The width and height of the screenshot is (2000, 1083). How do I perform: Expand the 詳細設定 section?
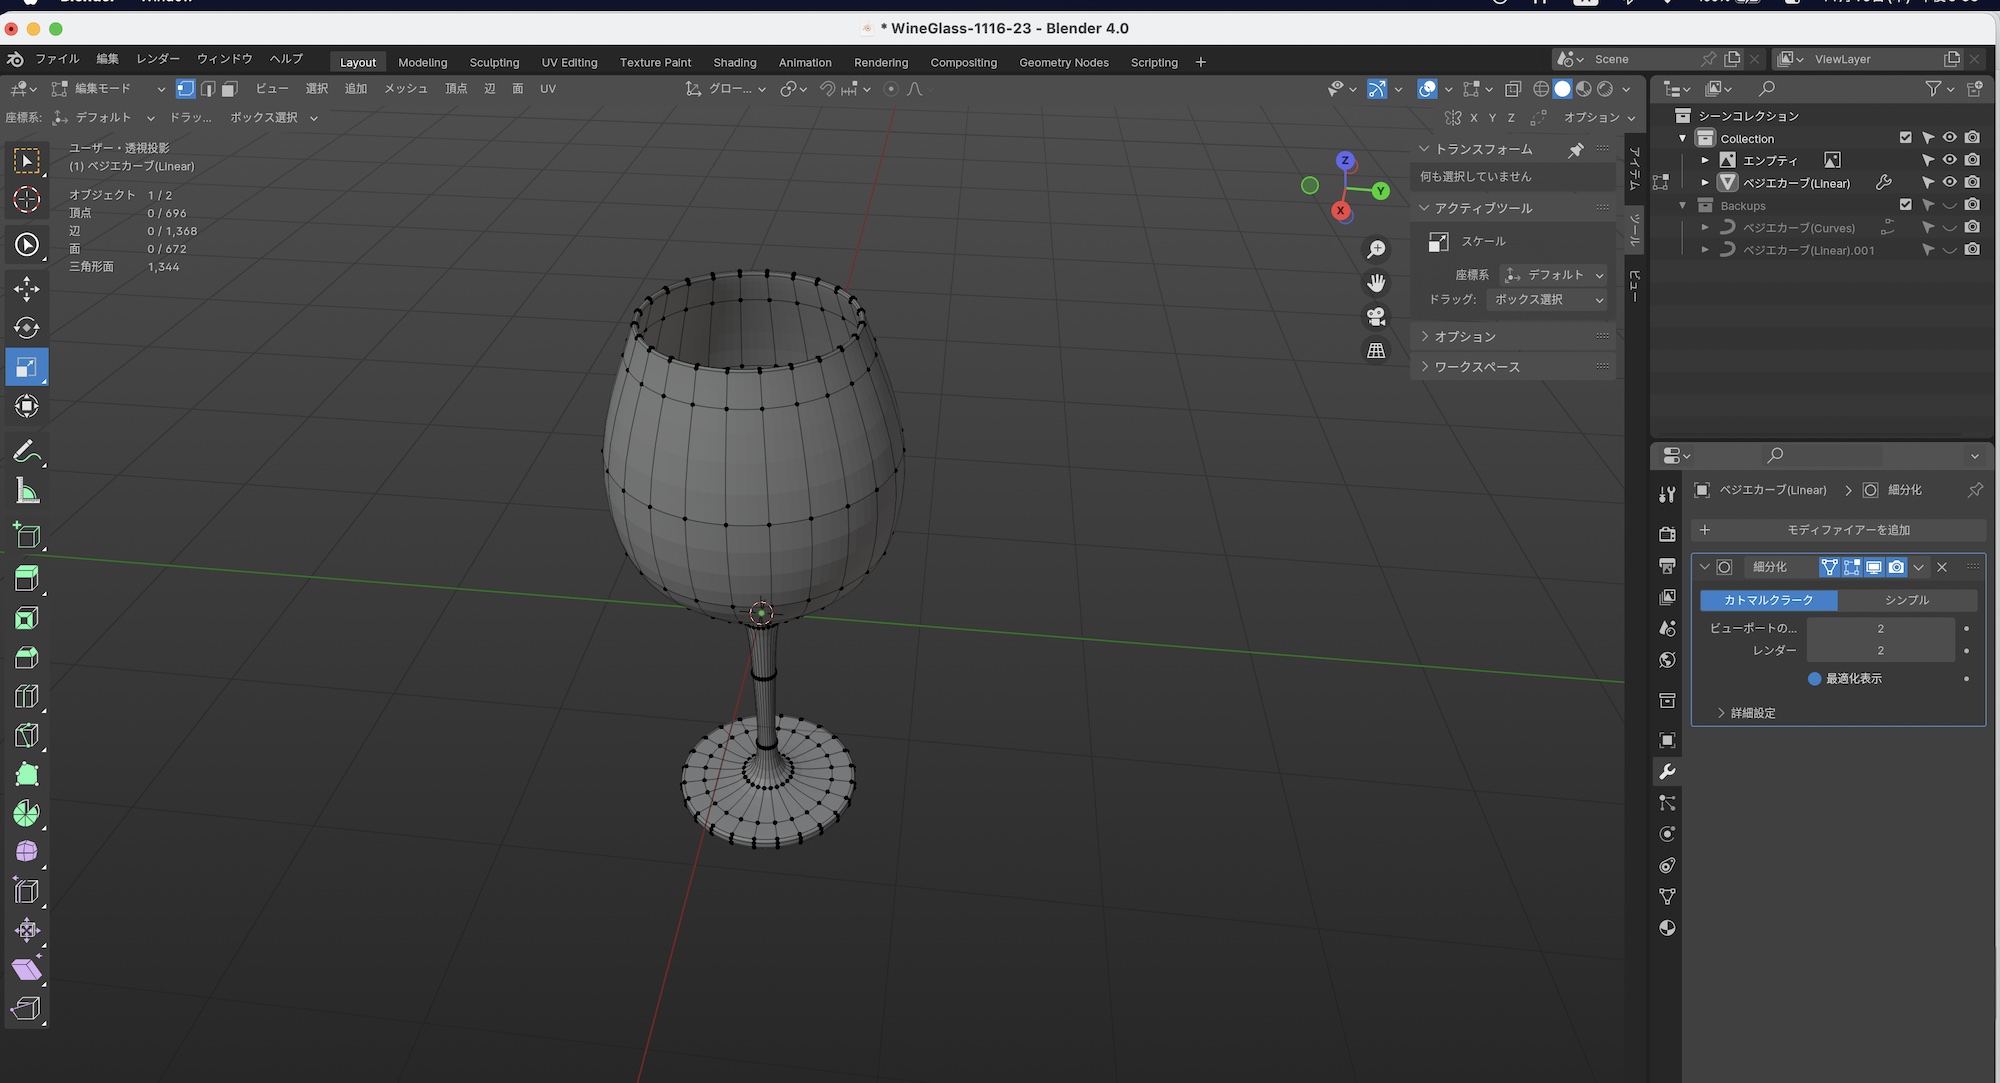(1752, 713)
